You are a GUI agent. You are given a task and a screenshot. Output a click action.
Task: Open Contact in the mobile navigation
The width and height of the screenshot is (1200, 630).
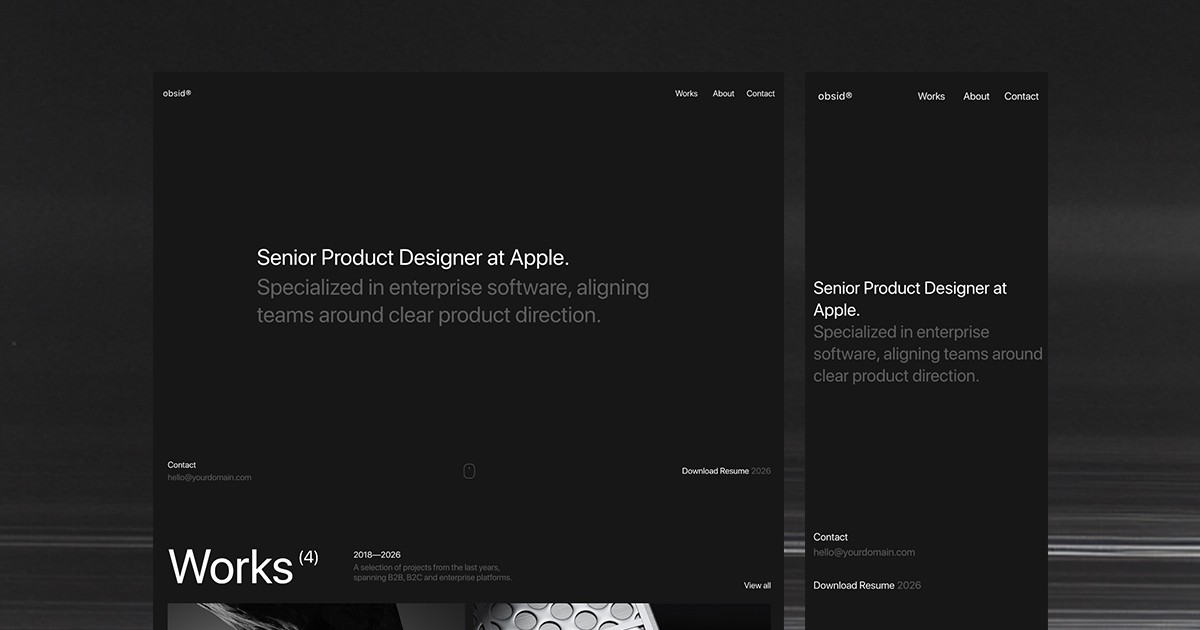(x=1021, y=96)
